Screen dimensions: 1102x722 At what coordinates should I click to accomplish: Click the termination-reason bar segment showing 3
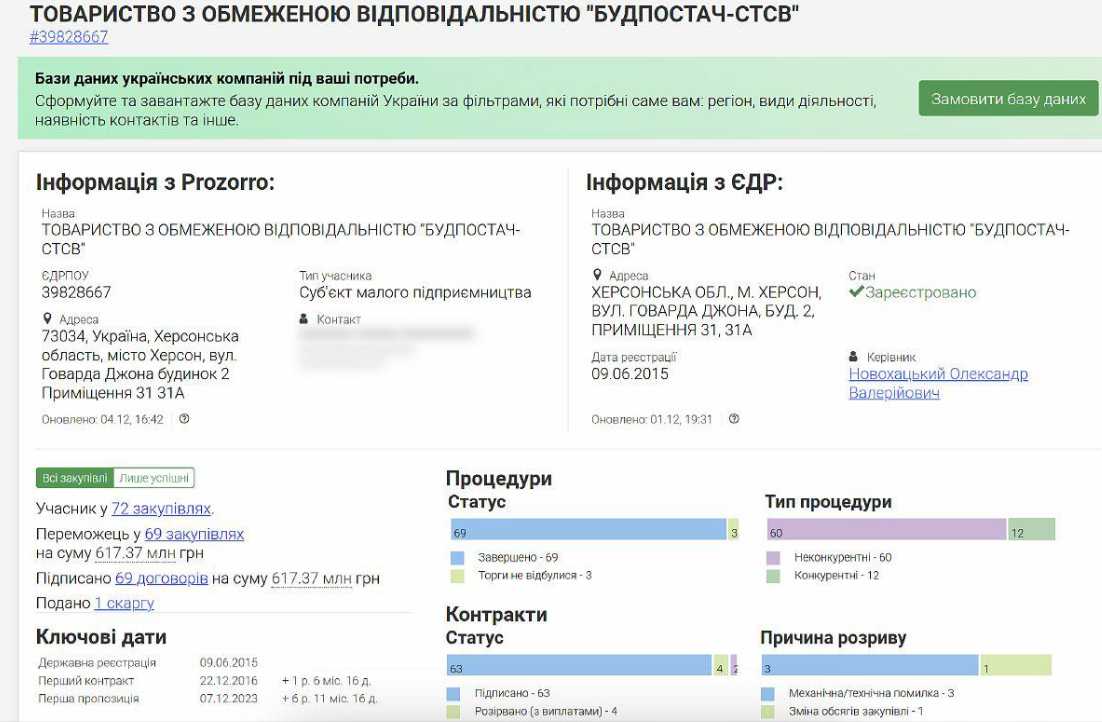click(x=870, y=665)
